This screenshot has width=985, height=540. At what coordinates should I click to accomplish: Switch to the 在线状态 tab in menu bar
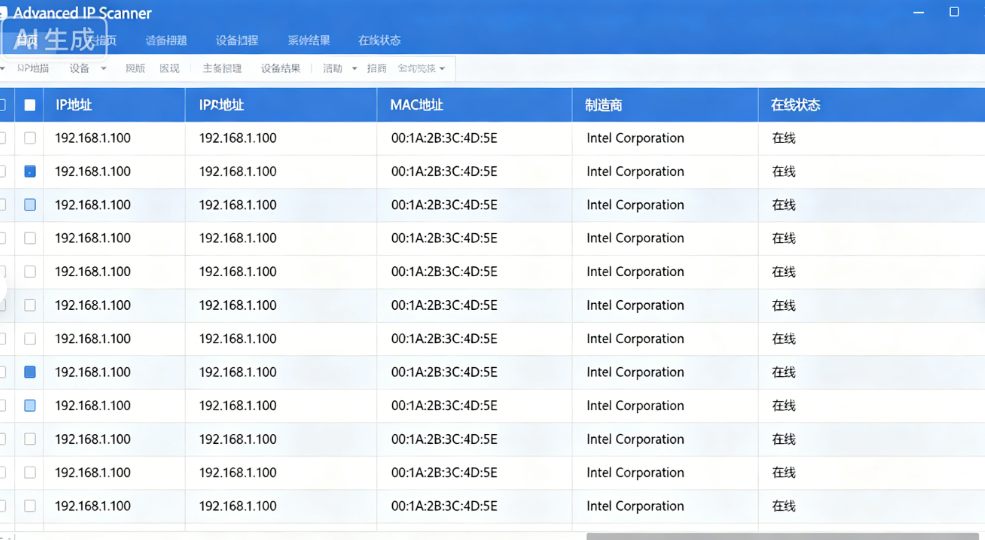pos(379,41)
